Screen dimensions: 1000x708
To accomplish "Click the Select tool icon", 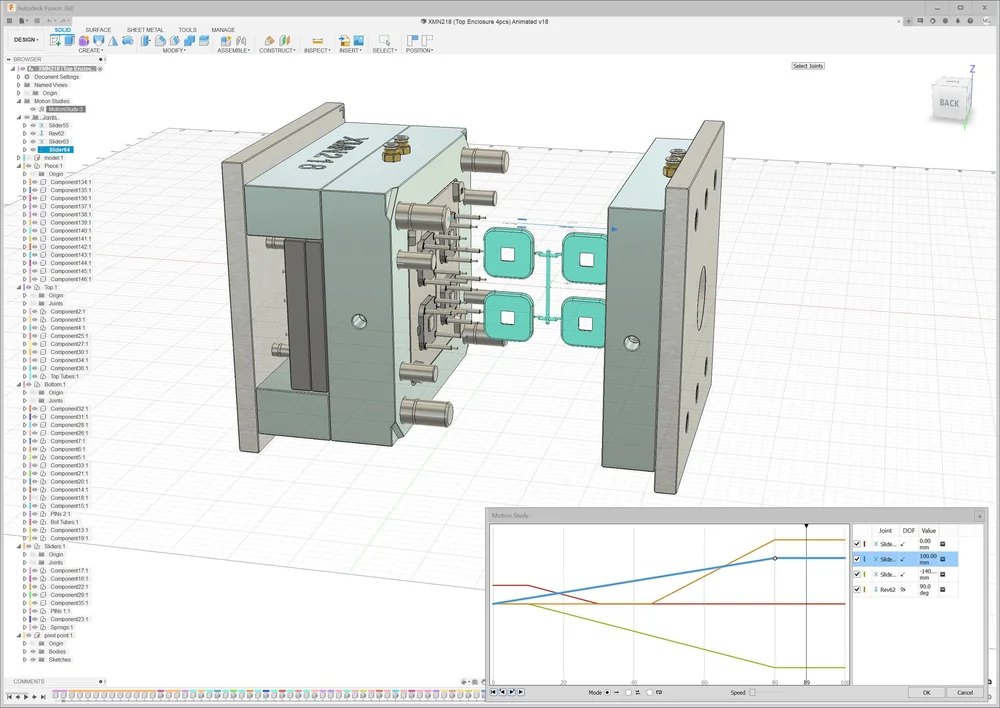I will [x=383, y=41].
